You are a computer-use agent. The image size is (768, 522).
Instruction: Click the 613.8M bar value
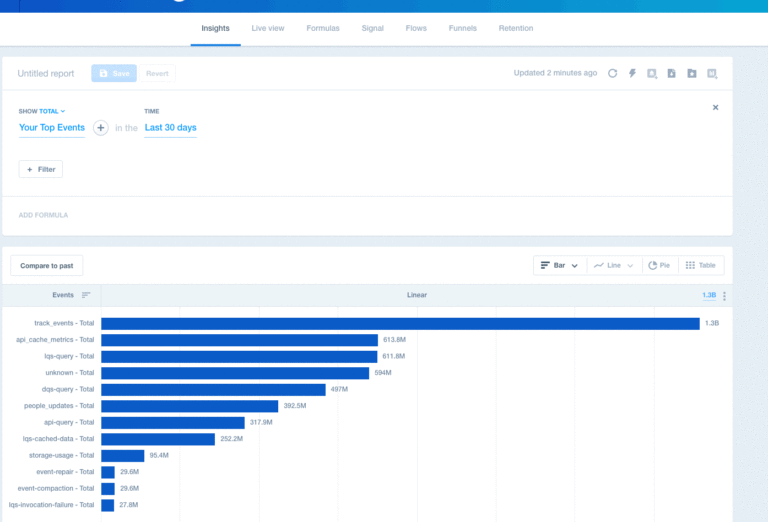tap(394, 340)
